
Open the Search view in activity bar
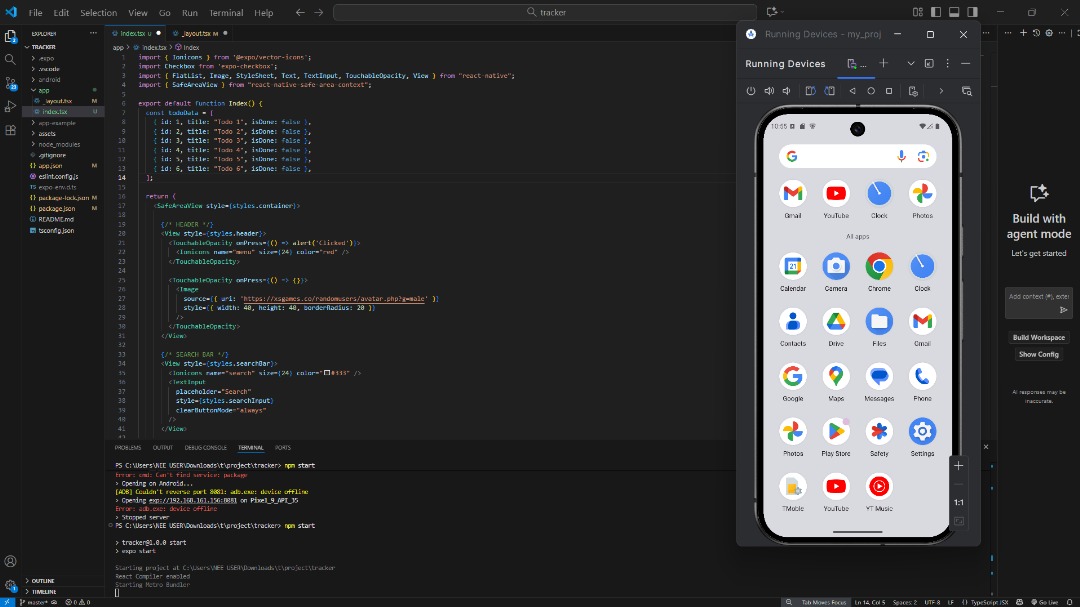pos(10,59)
